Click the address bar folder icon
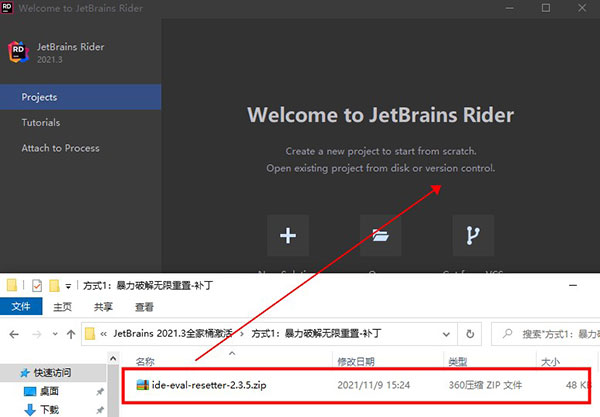 tap(90, 334)
